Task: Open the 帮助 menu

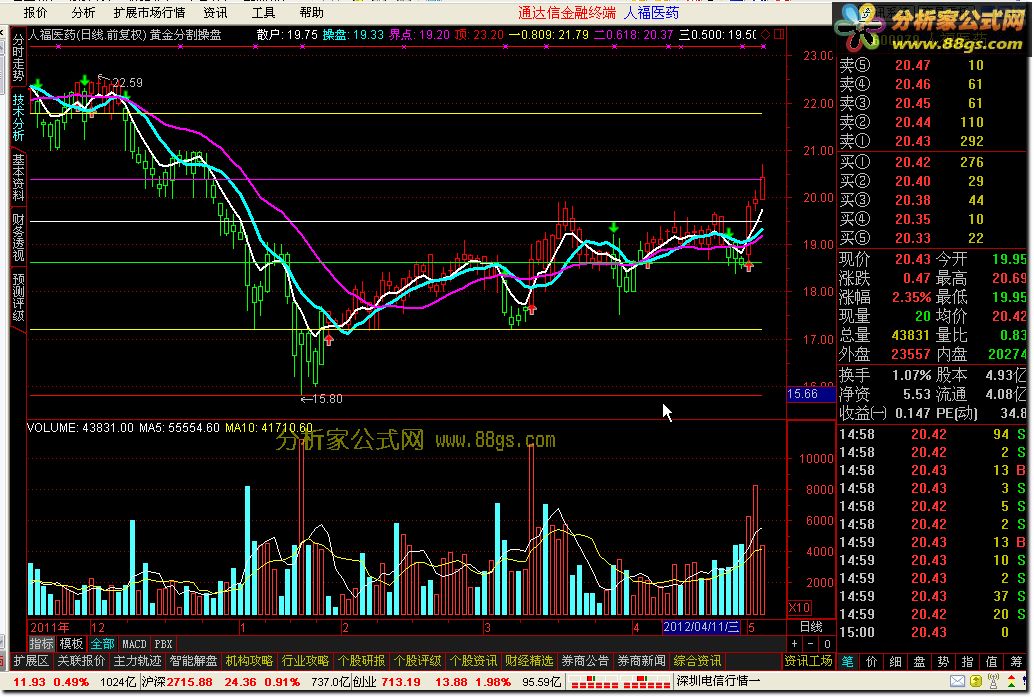Action: [x=311, y=13]
